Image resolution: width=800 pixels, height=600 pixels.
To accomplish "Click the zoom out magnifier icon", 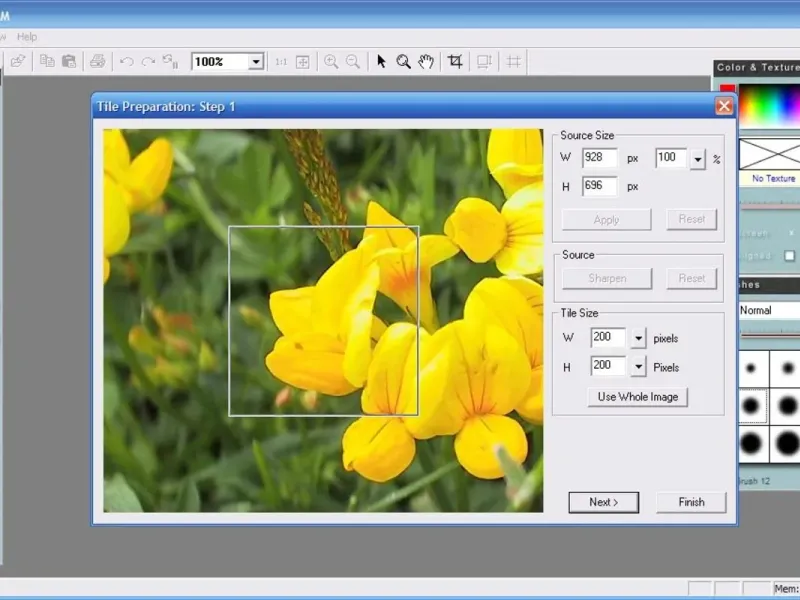I will pyautogui.click(x=353, y=62).
